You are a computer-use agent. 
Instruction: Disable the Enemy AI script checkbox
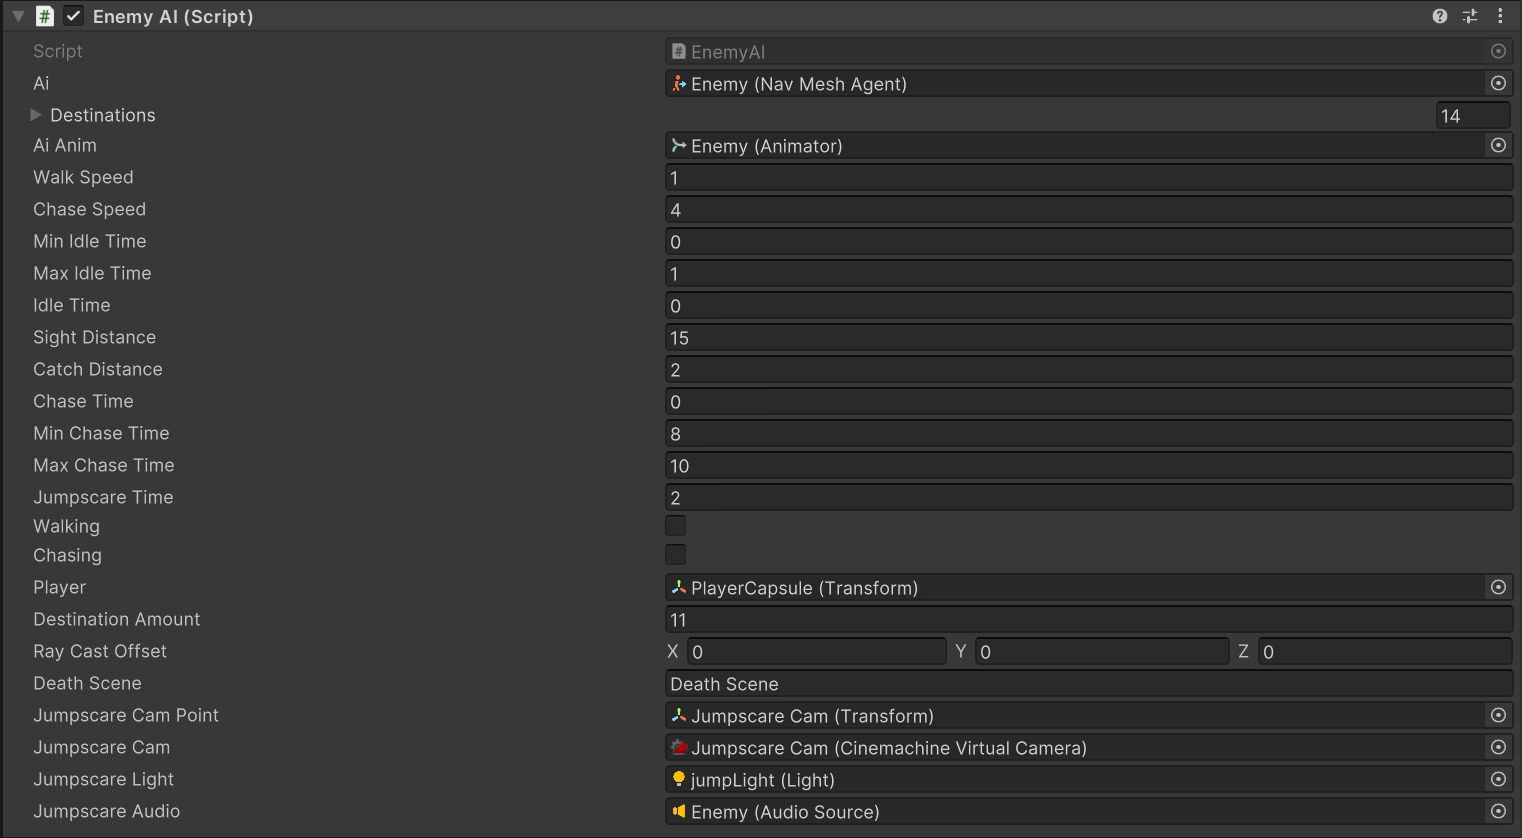click(x=74, y=16)
